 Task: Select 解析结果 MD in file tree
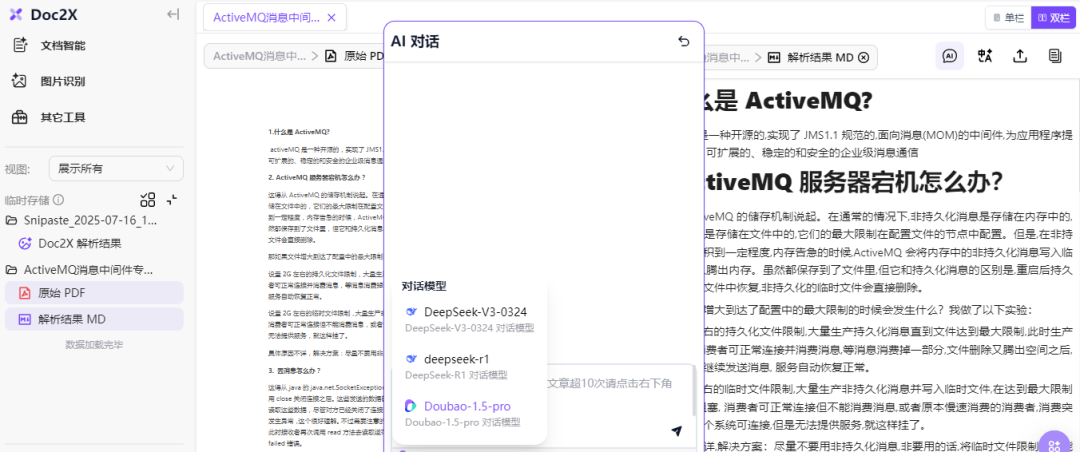click(94, 319)
